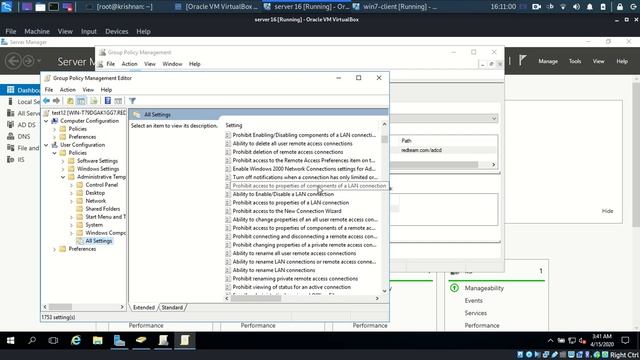This screenshot has height=360, width=640.
Task: Open the Action Center notification icon
Action: coord(625,340)
